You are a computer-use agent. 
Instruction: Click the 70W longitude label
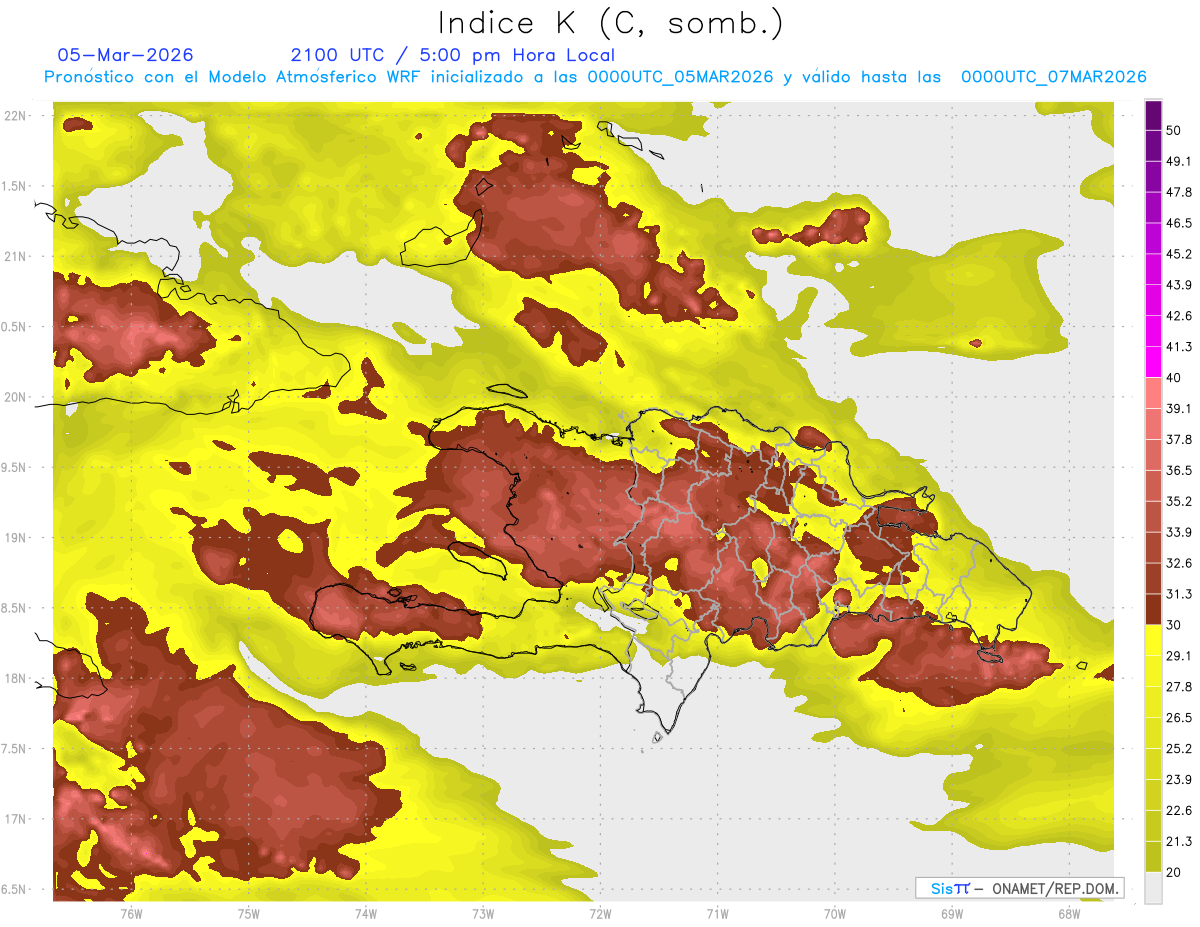835,913
